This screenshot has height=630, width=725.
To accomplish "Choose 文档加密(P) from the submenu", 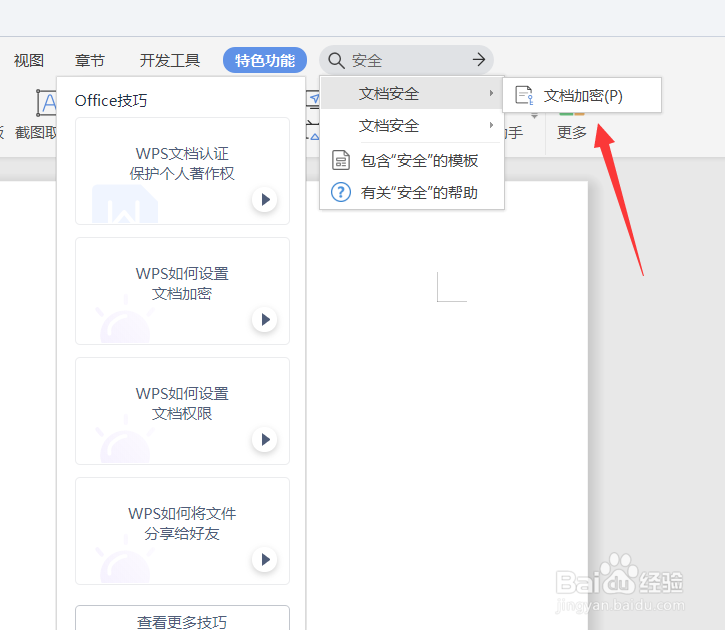I will coord(582,95).
